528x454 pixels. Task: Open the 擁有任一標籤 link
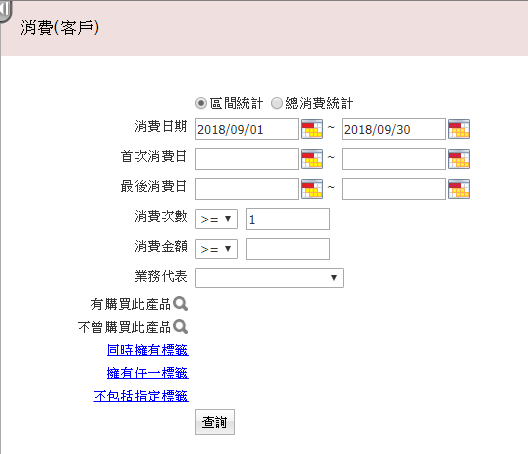click(x=147, y=373)
